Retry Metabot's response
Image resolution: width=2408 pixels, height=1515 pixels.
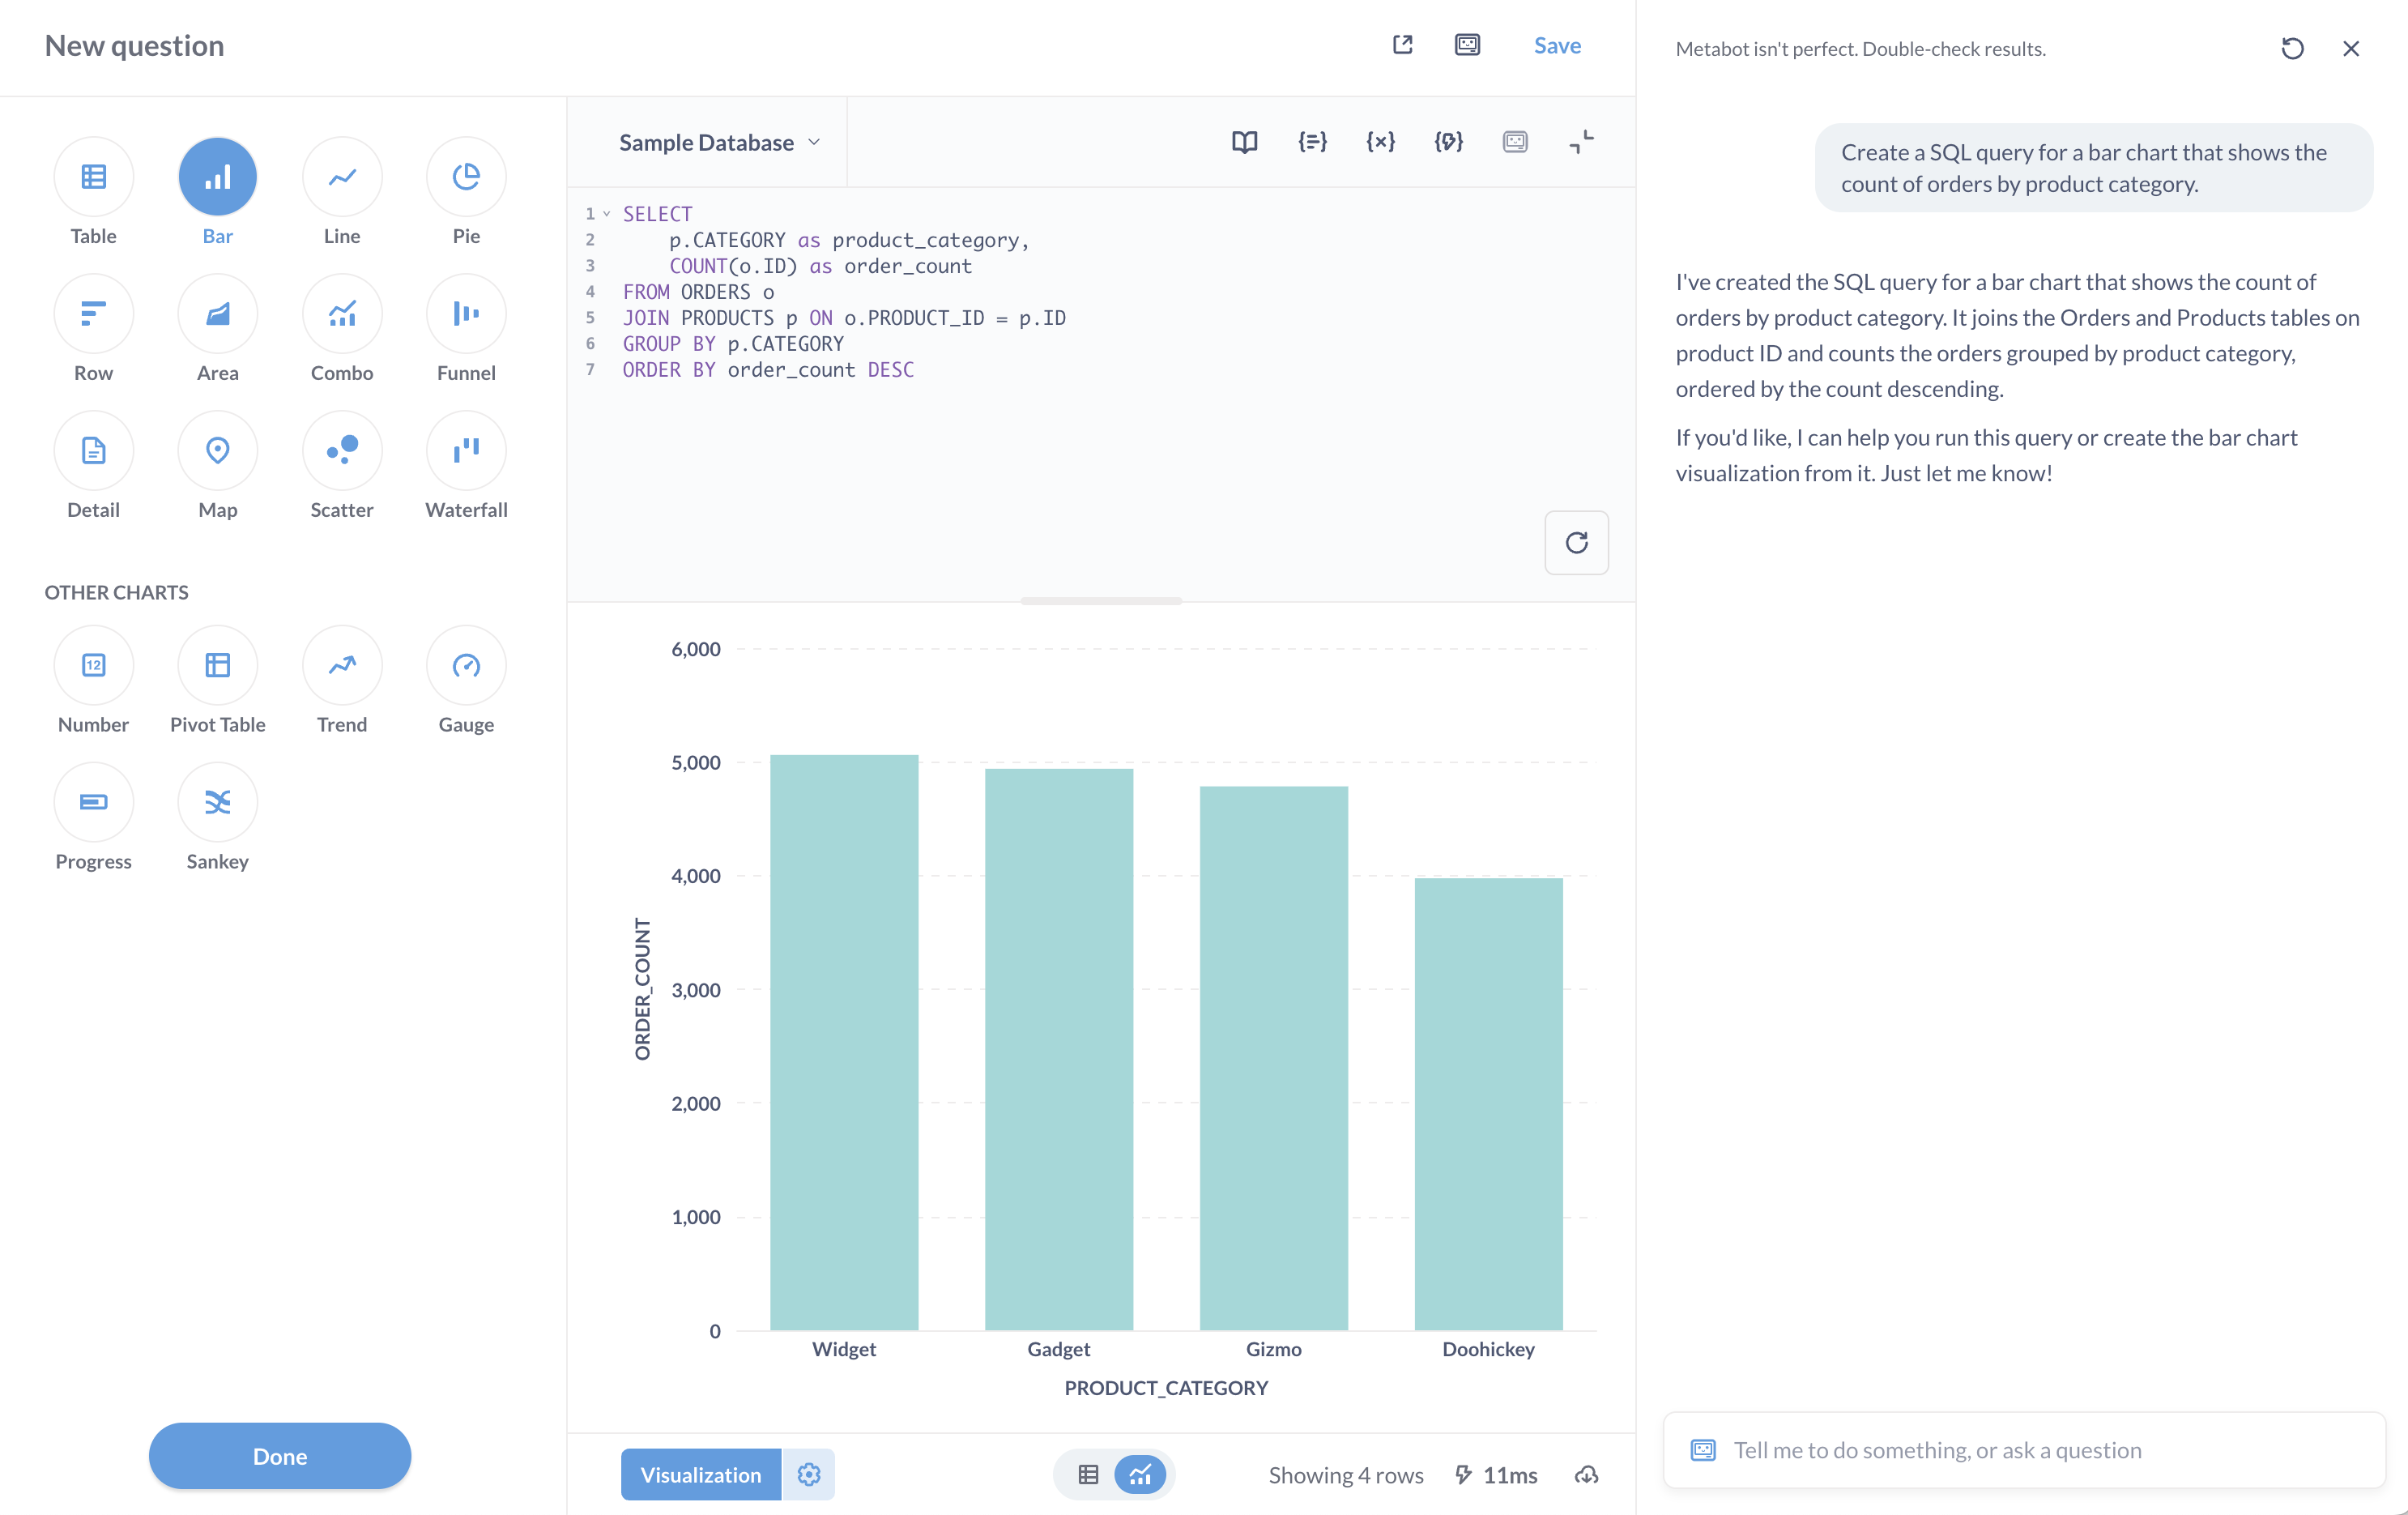[x=2293, y=48]
